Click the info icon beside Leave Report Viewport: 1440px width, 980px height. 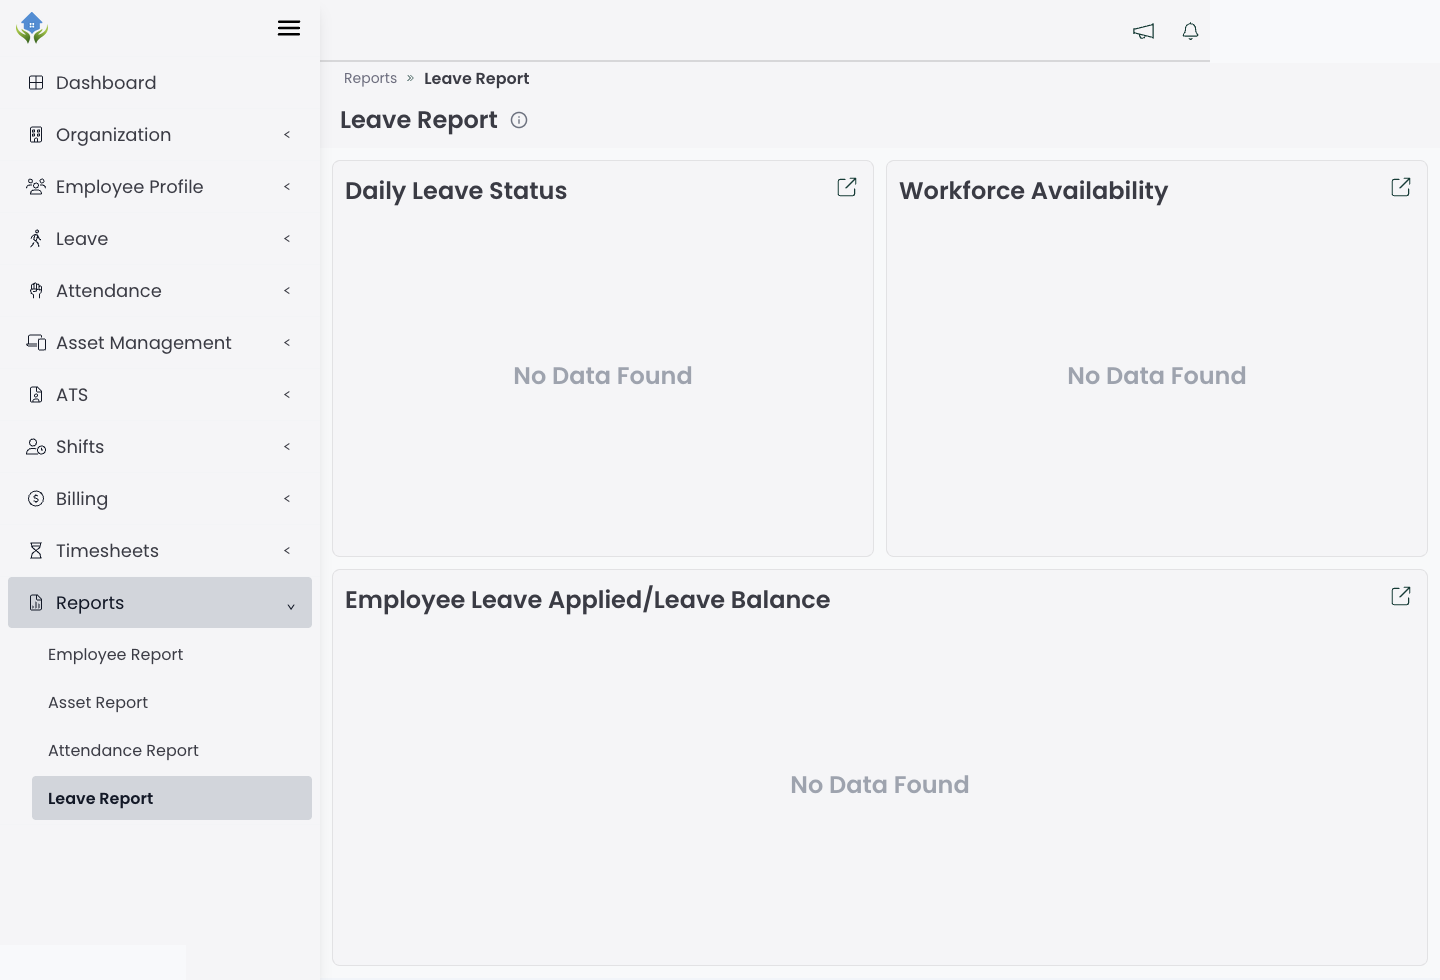[519, 120]
